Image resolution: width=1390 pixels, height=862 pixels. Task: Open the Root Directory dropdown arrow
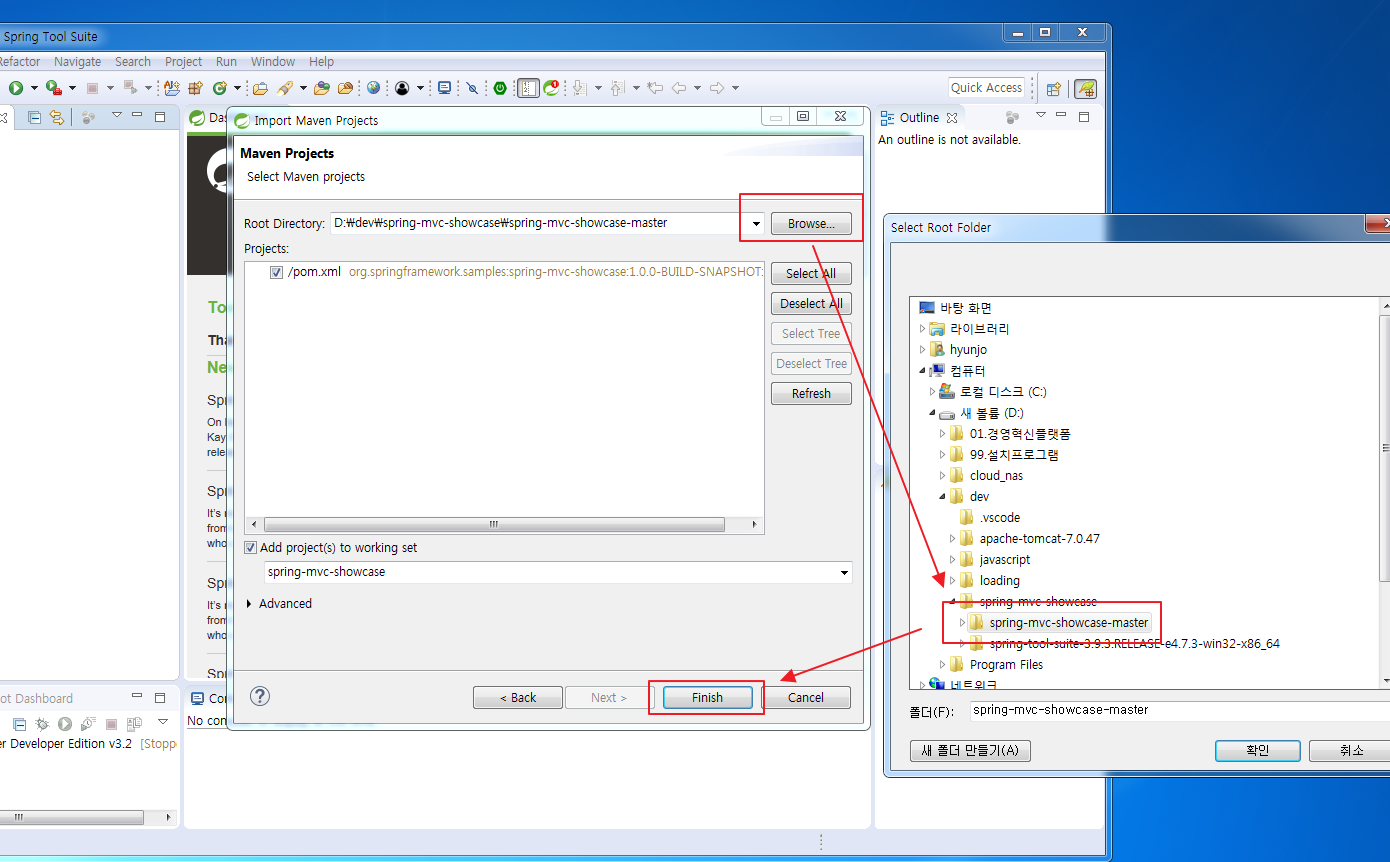756,223
